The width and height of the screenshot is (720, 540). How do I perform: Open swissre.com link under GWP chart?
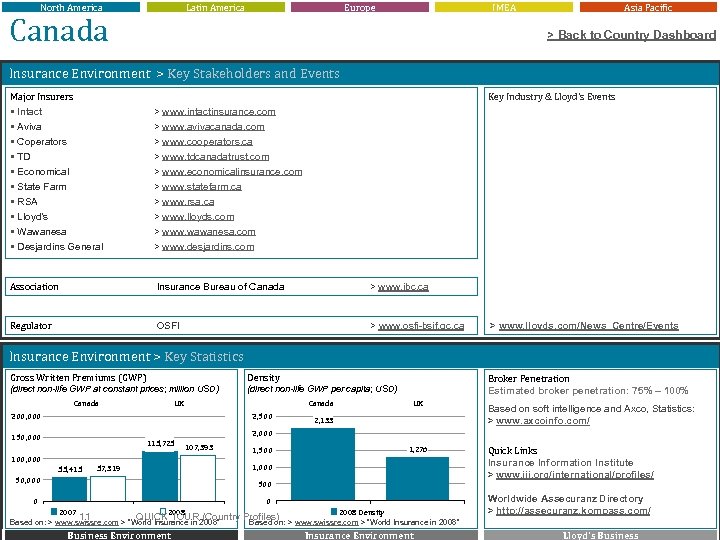(x=86, y=522)
